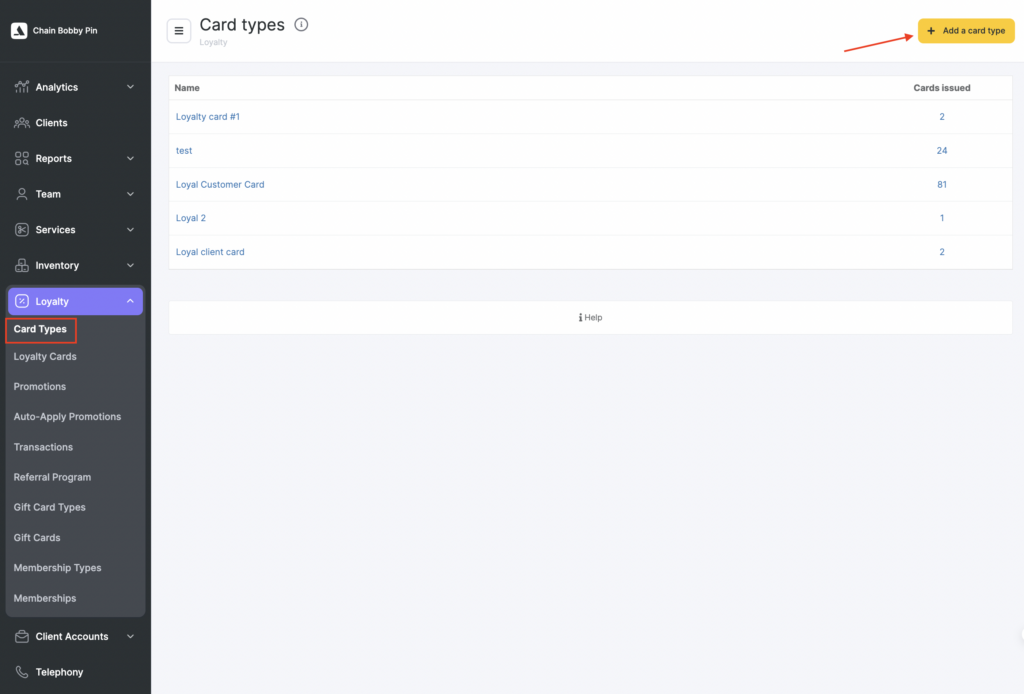
Task: Open the Loyal Customer Card link
Action: 220,185
